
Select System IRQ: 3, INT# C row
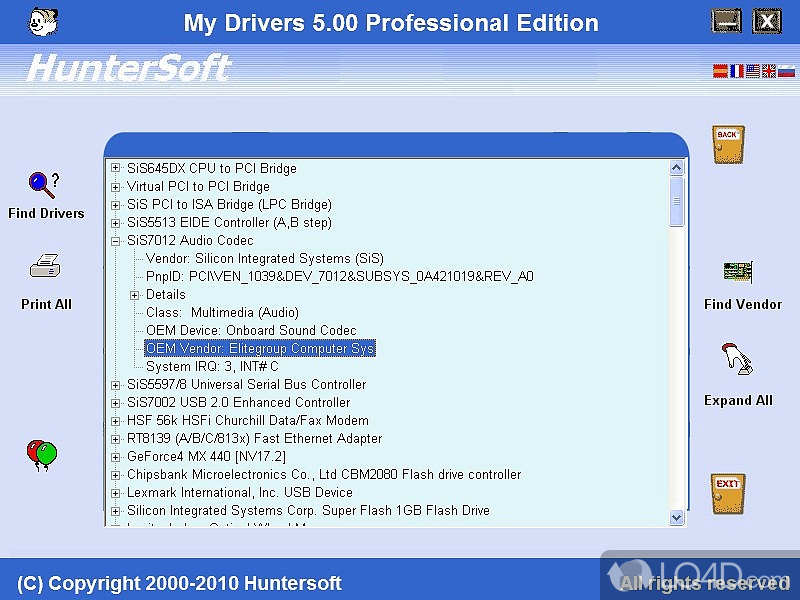point(212,366)
